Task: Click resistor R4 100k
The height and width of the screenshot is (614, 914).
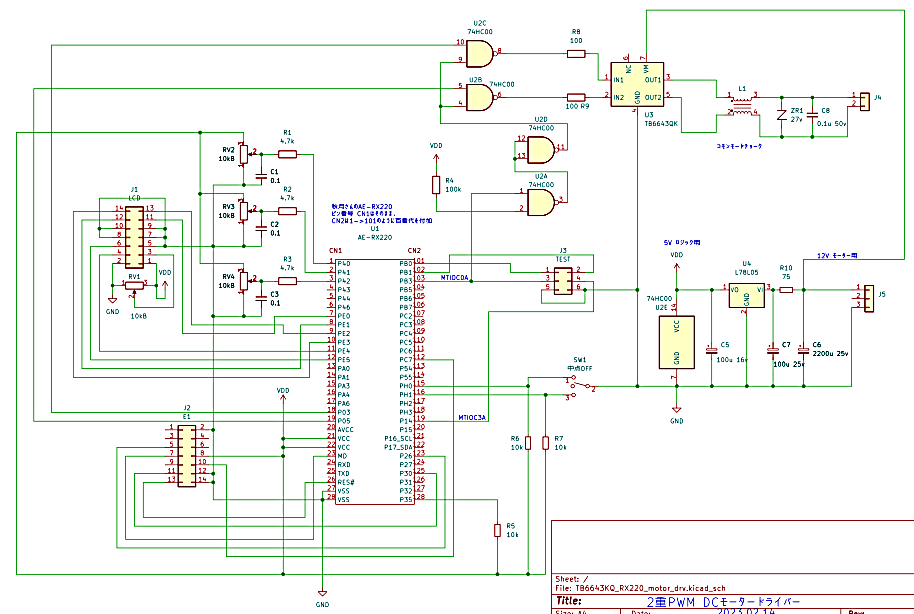Action: [x=436, y=185]
